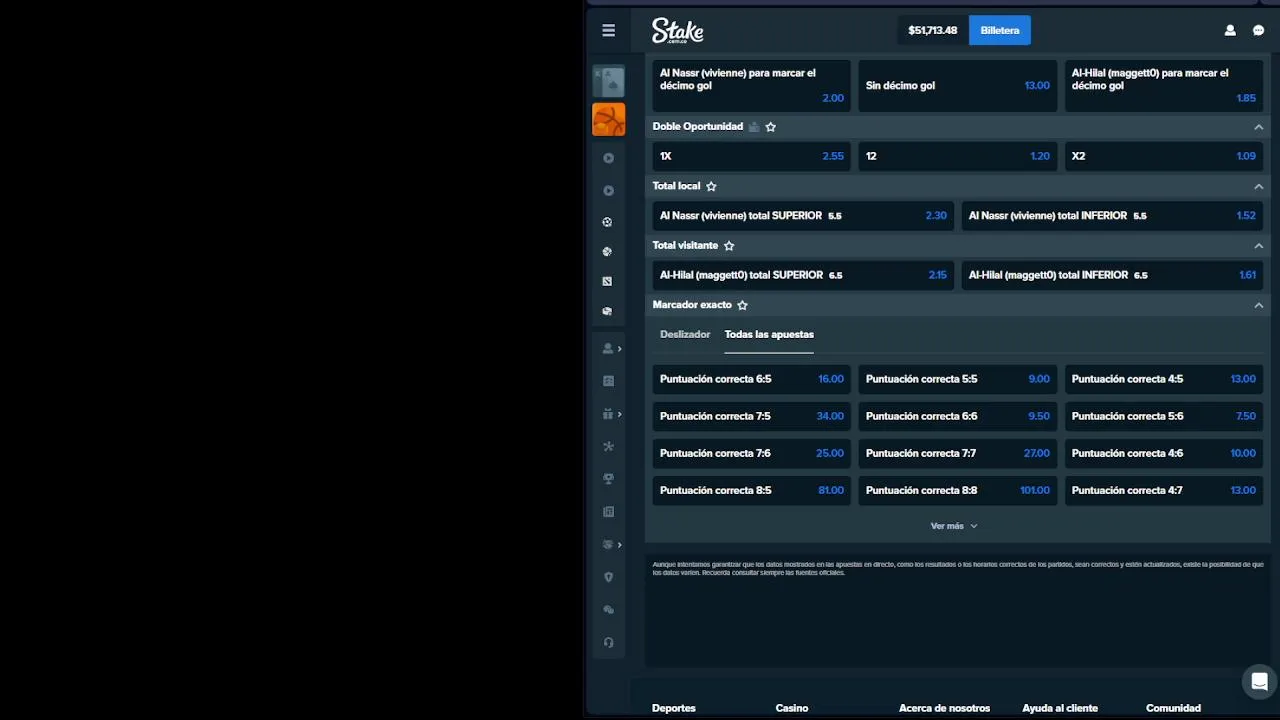Choose Puntuación correcta 5:5 at 9.00
This screenshot has width=1280, height=720.
[958, 379]
